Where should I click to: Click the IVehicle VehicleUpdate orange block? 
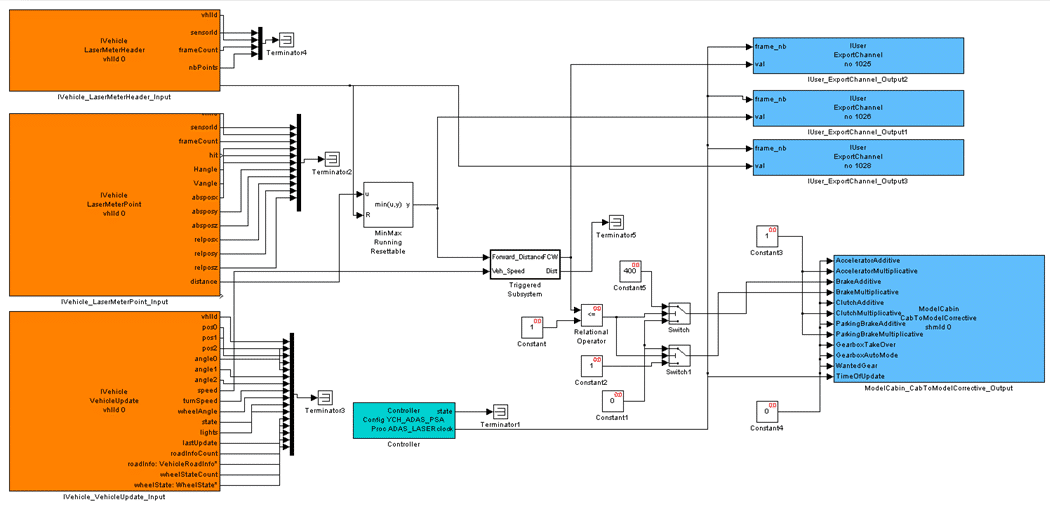(115, 401)
